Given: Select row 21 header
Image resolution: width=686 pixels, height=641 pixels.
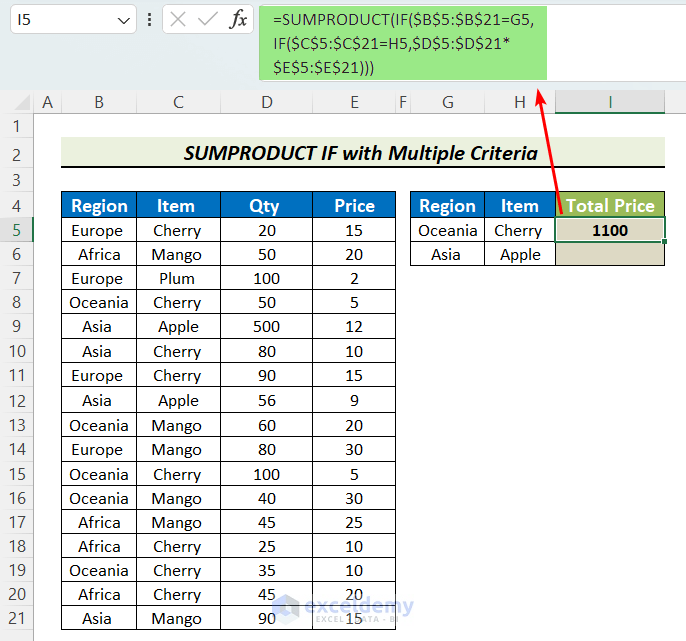Looking at the screenshot, I should click(17, 618).
